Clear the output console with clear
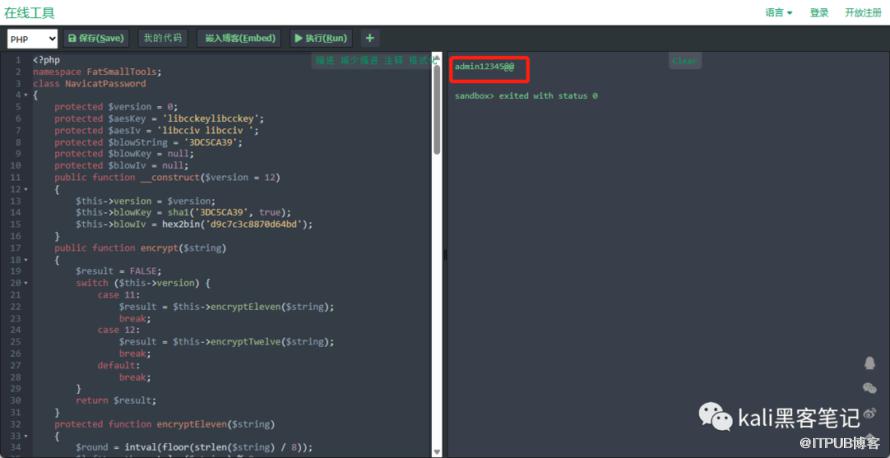Image resolution: width=890 pixels, height=458 pixels. tap(685, 61)
